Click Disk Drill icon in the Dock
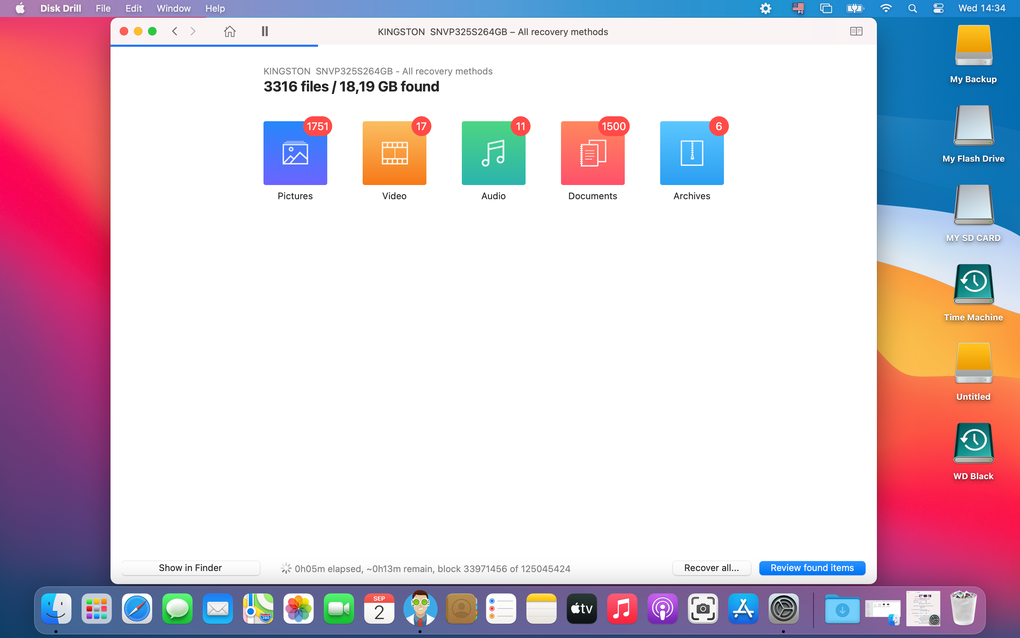 (420, 608)
